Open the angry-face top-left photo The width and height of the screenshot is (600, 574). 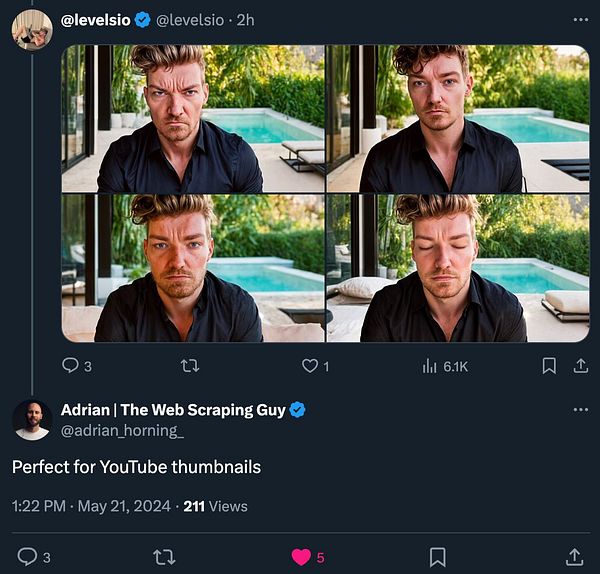[x=192, y=118]
